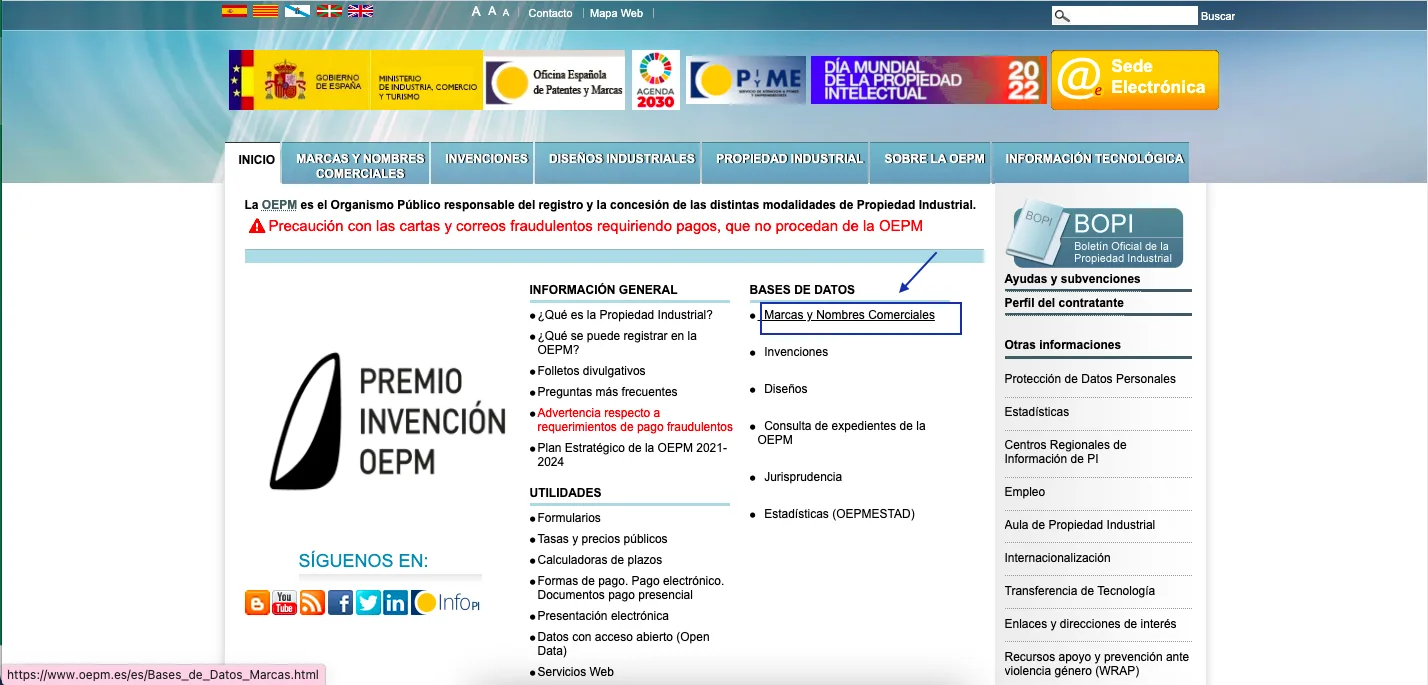The height and width of the screenshot is (685, 1428).
Task: Open Protección de Datos Personales link
Action: 1090,379
